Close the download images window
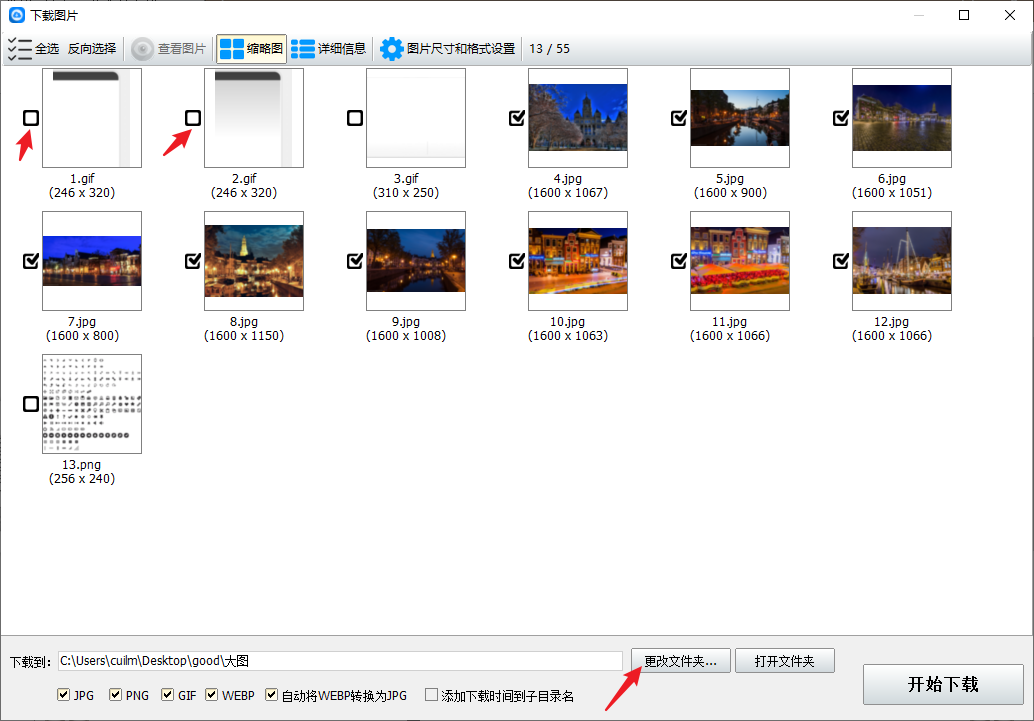The image size is (1034, 721). pos(1010,15)
